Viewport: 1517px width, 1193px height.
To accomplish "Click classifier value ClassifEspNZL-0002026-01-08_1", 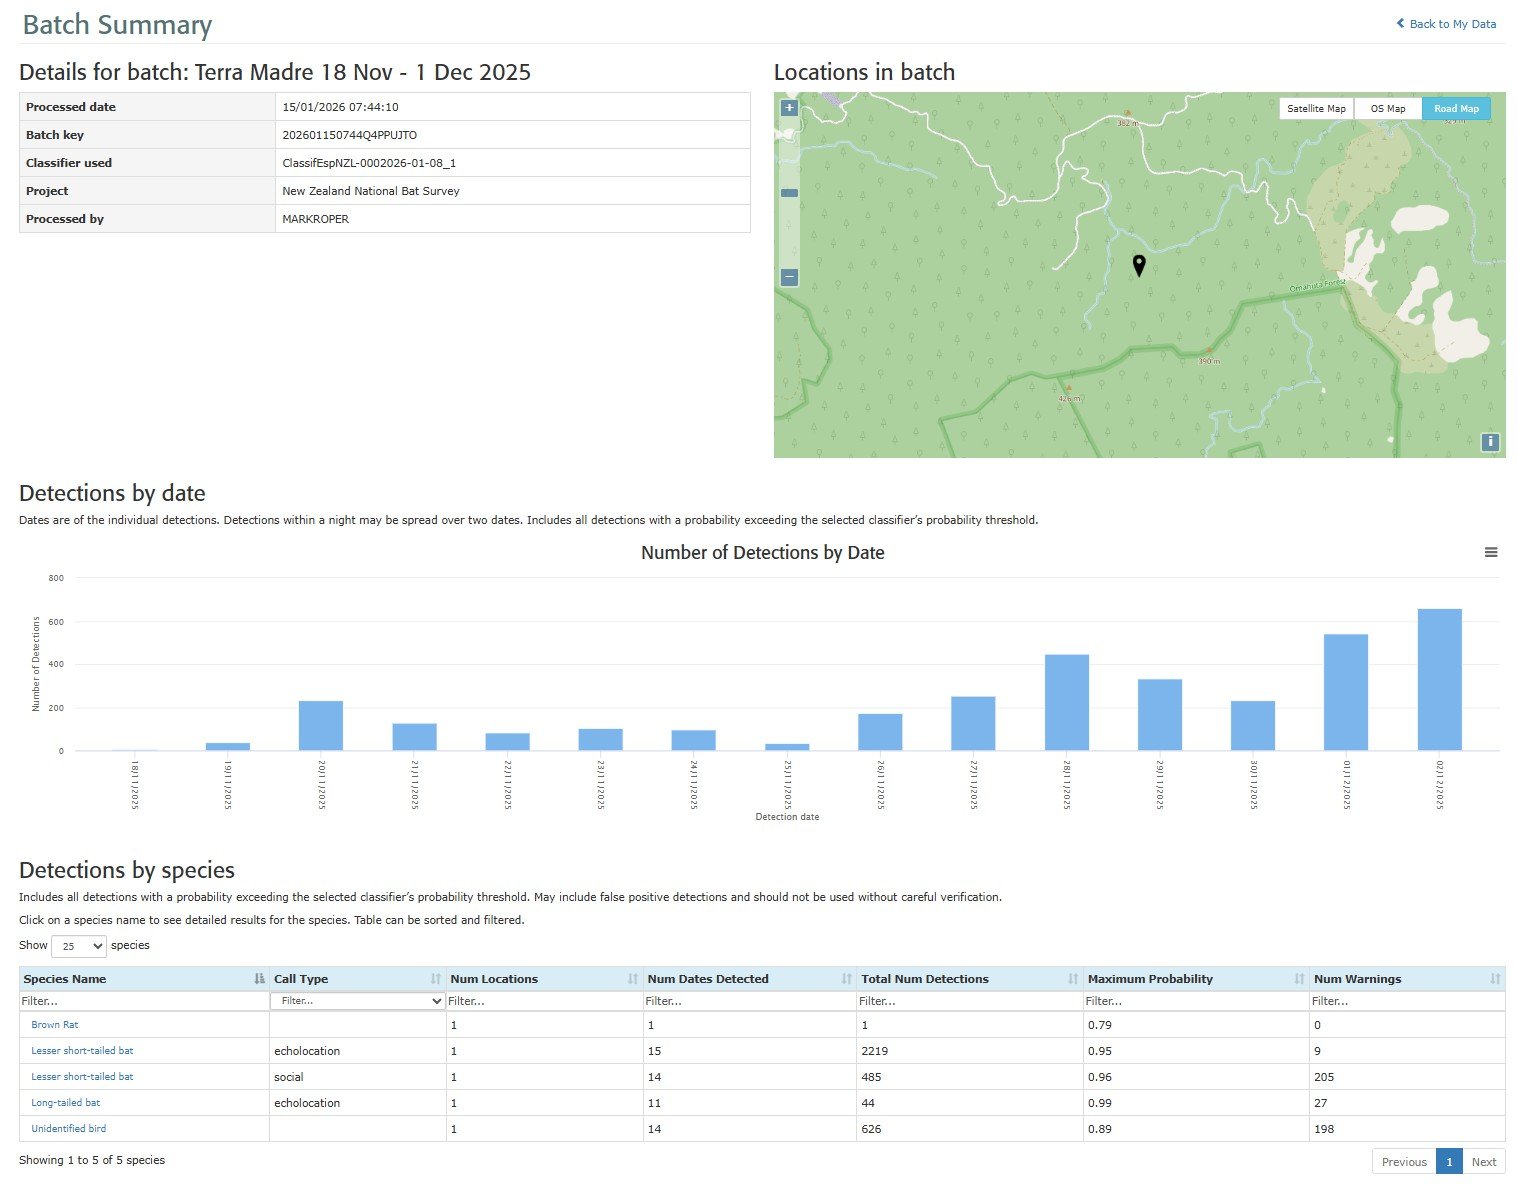I will 369,163.
